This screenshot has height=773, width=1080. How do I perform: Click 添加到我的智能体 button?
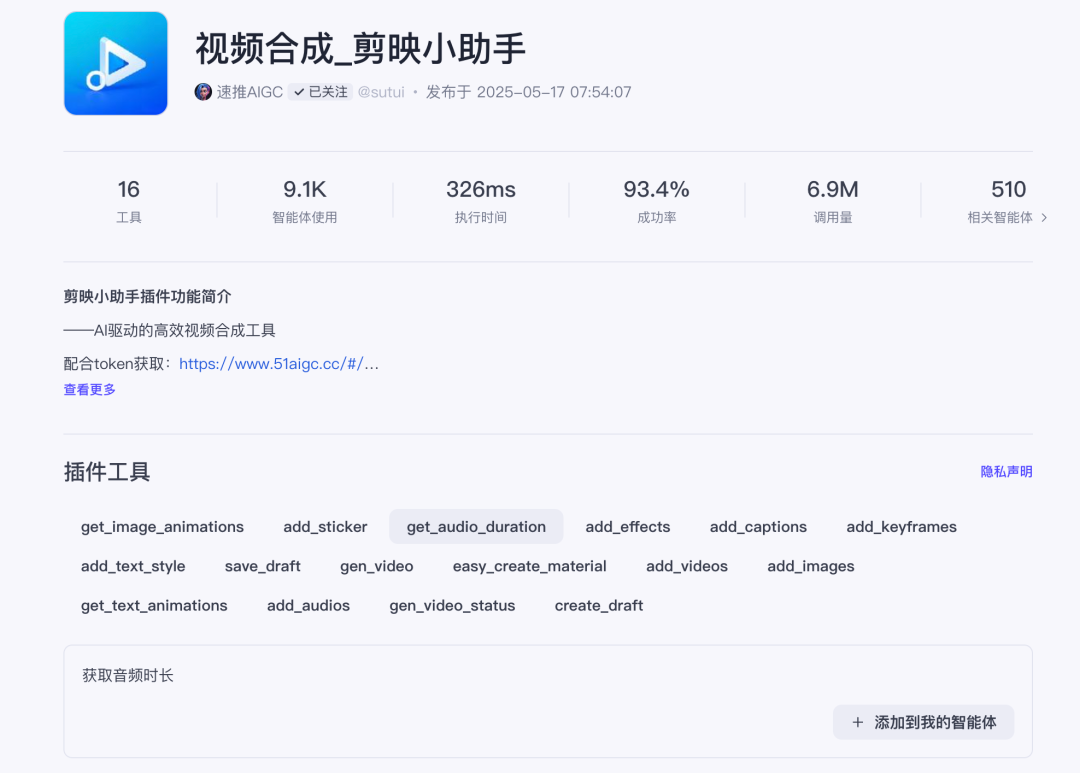923,722
